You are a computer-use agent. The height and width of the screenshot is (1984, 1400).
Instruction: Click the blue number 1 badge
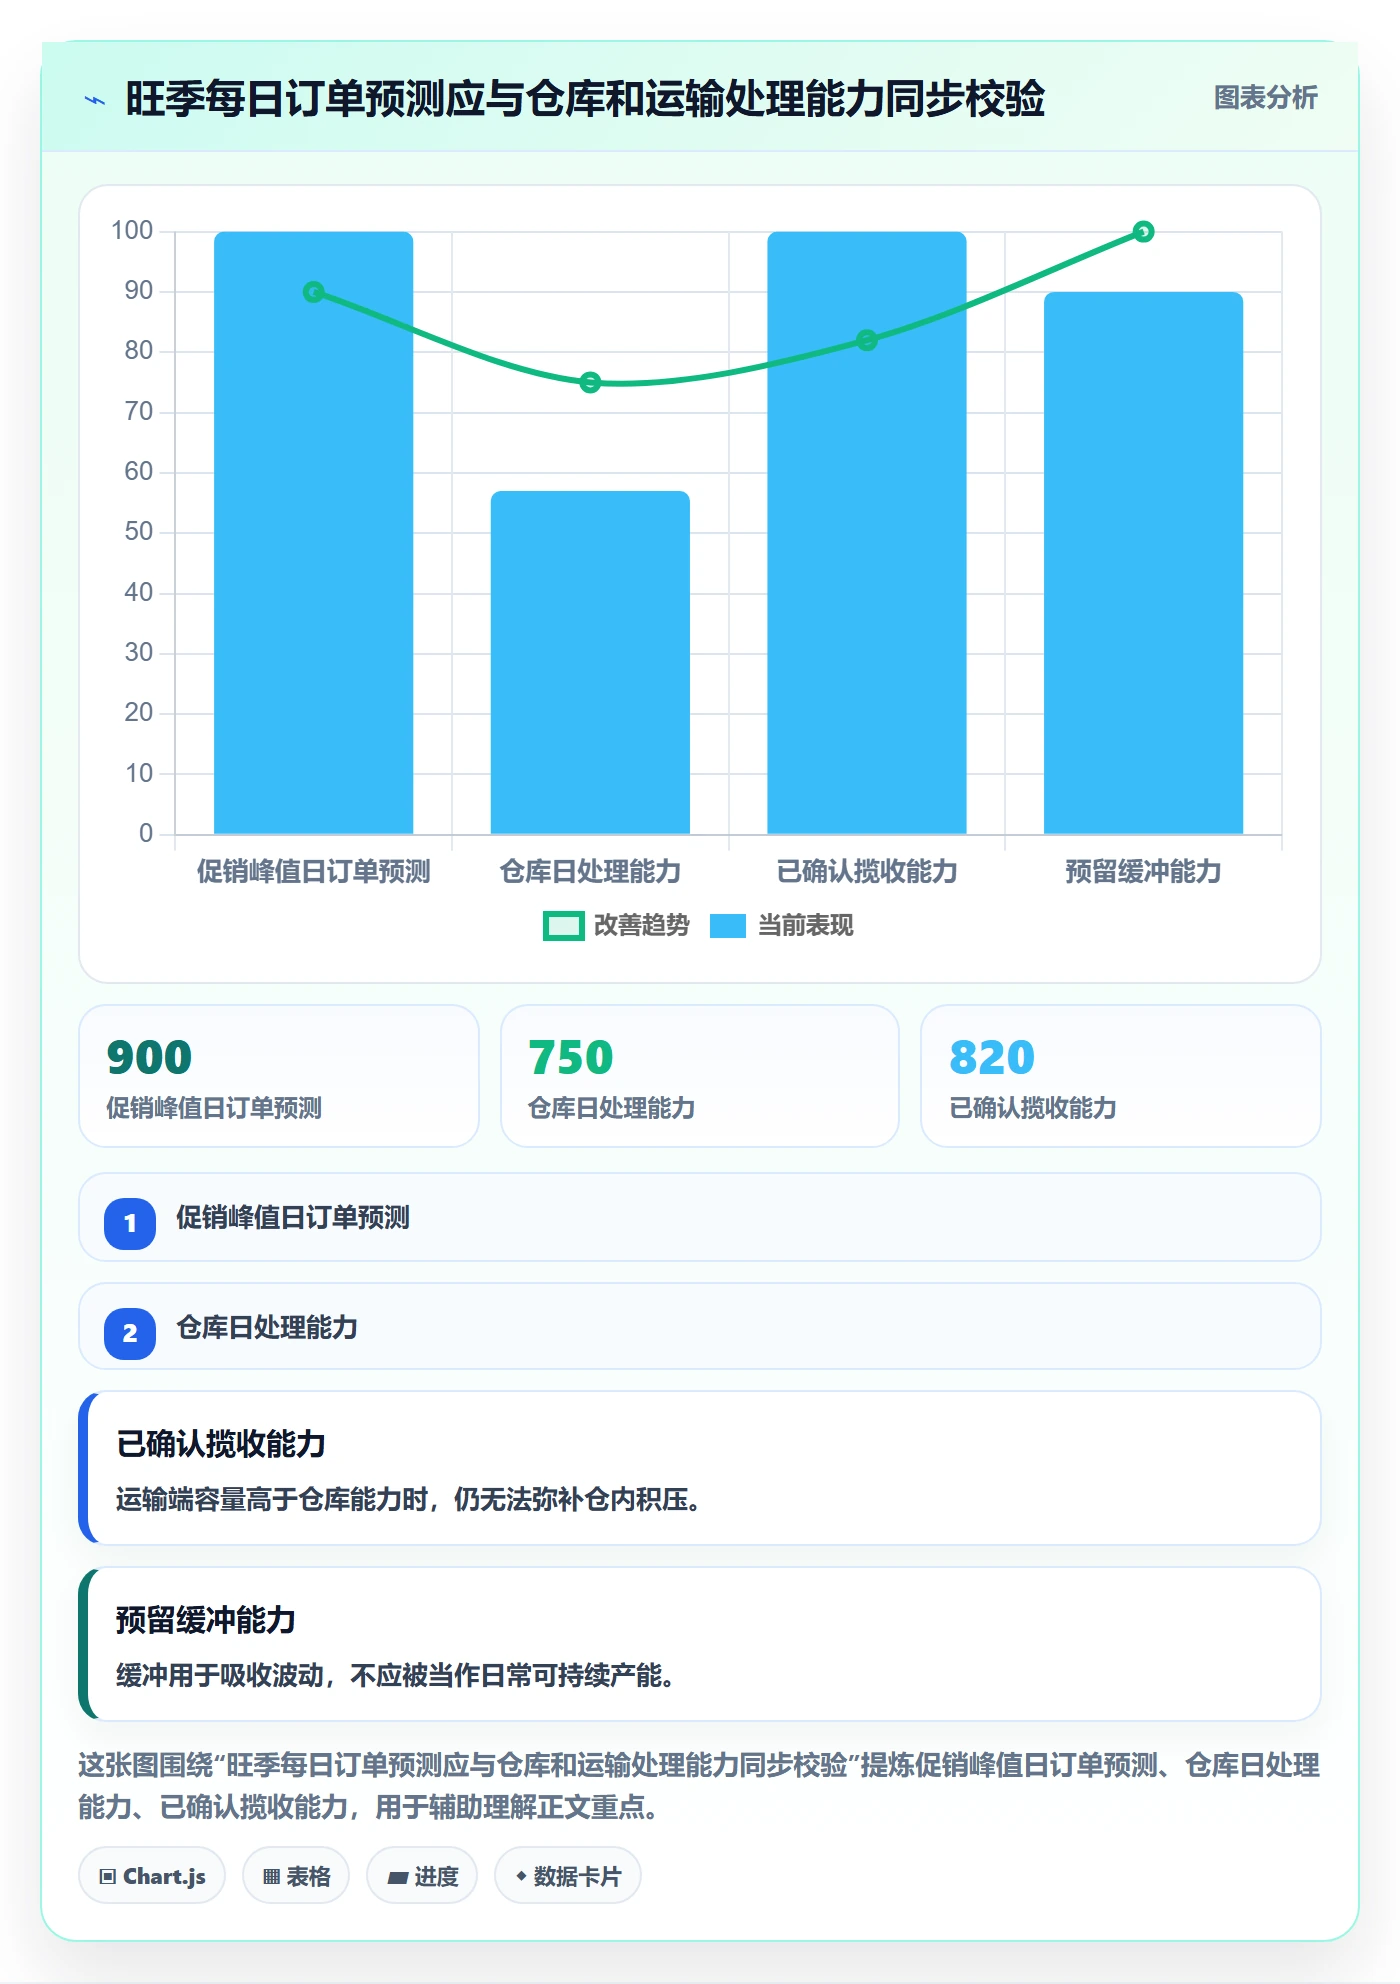[130, 1223]
